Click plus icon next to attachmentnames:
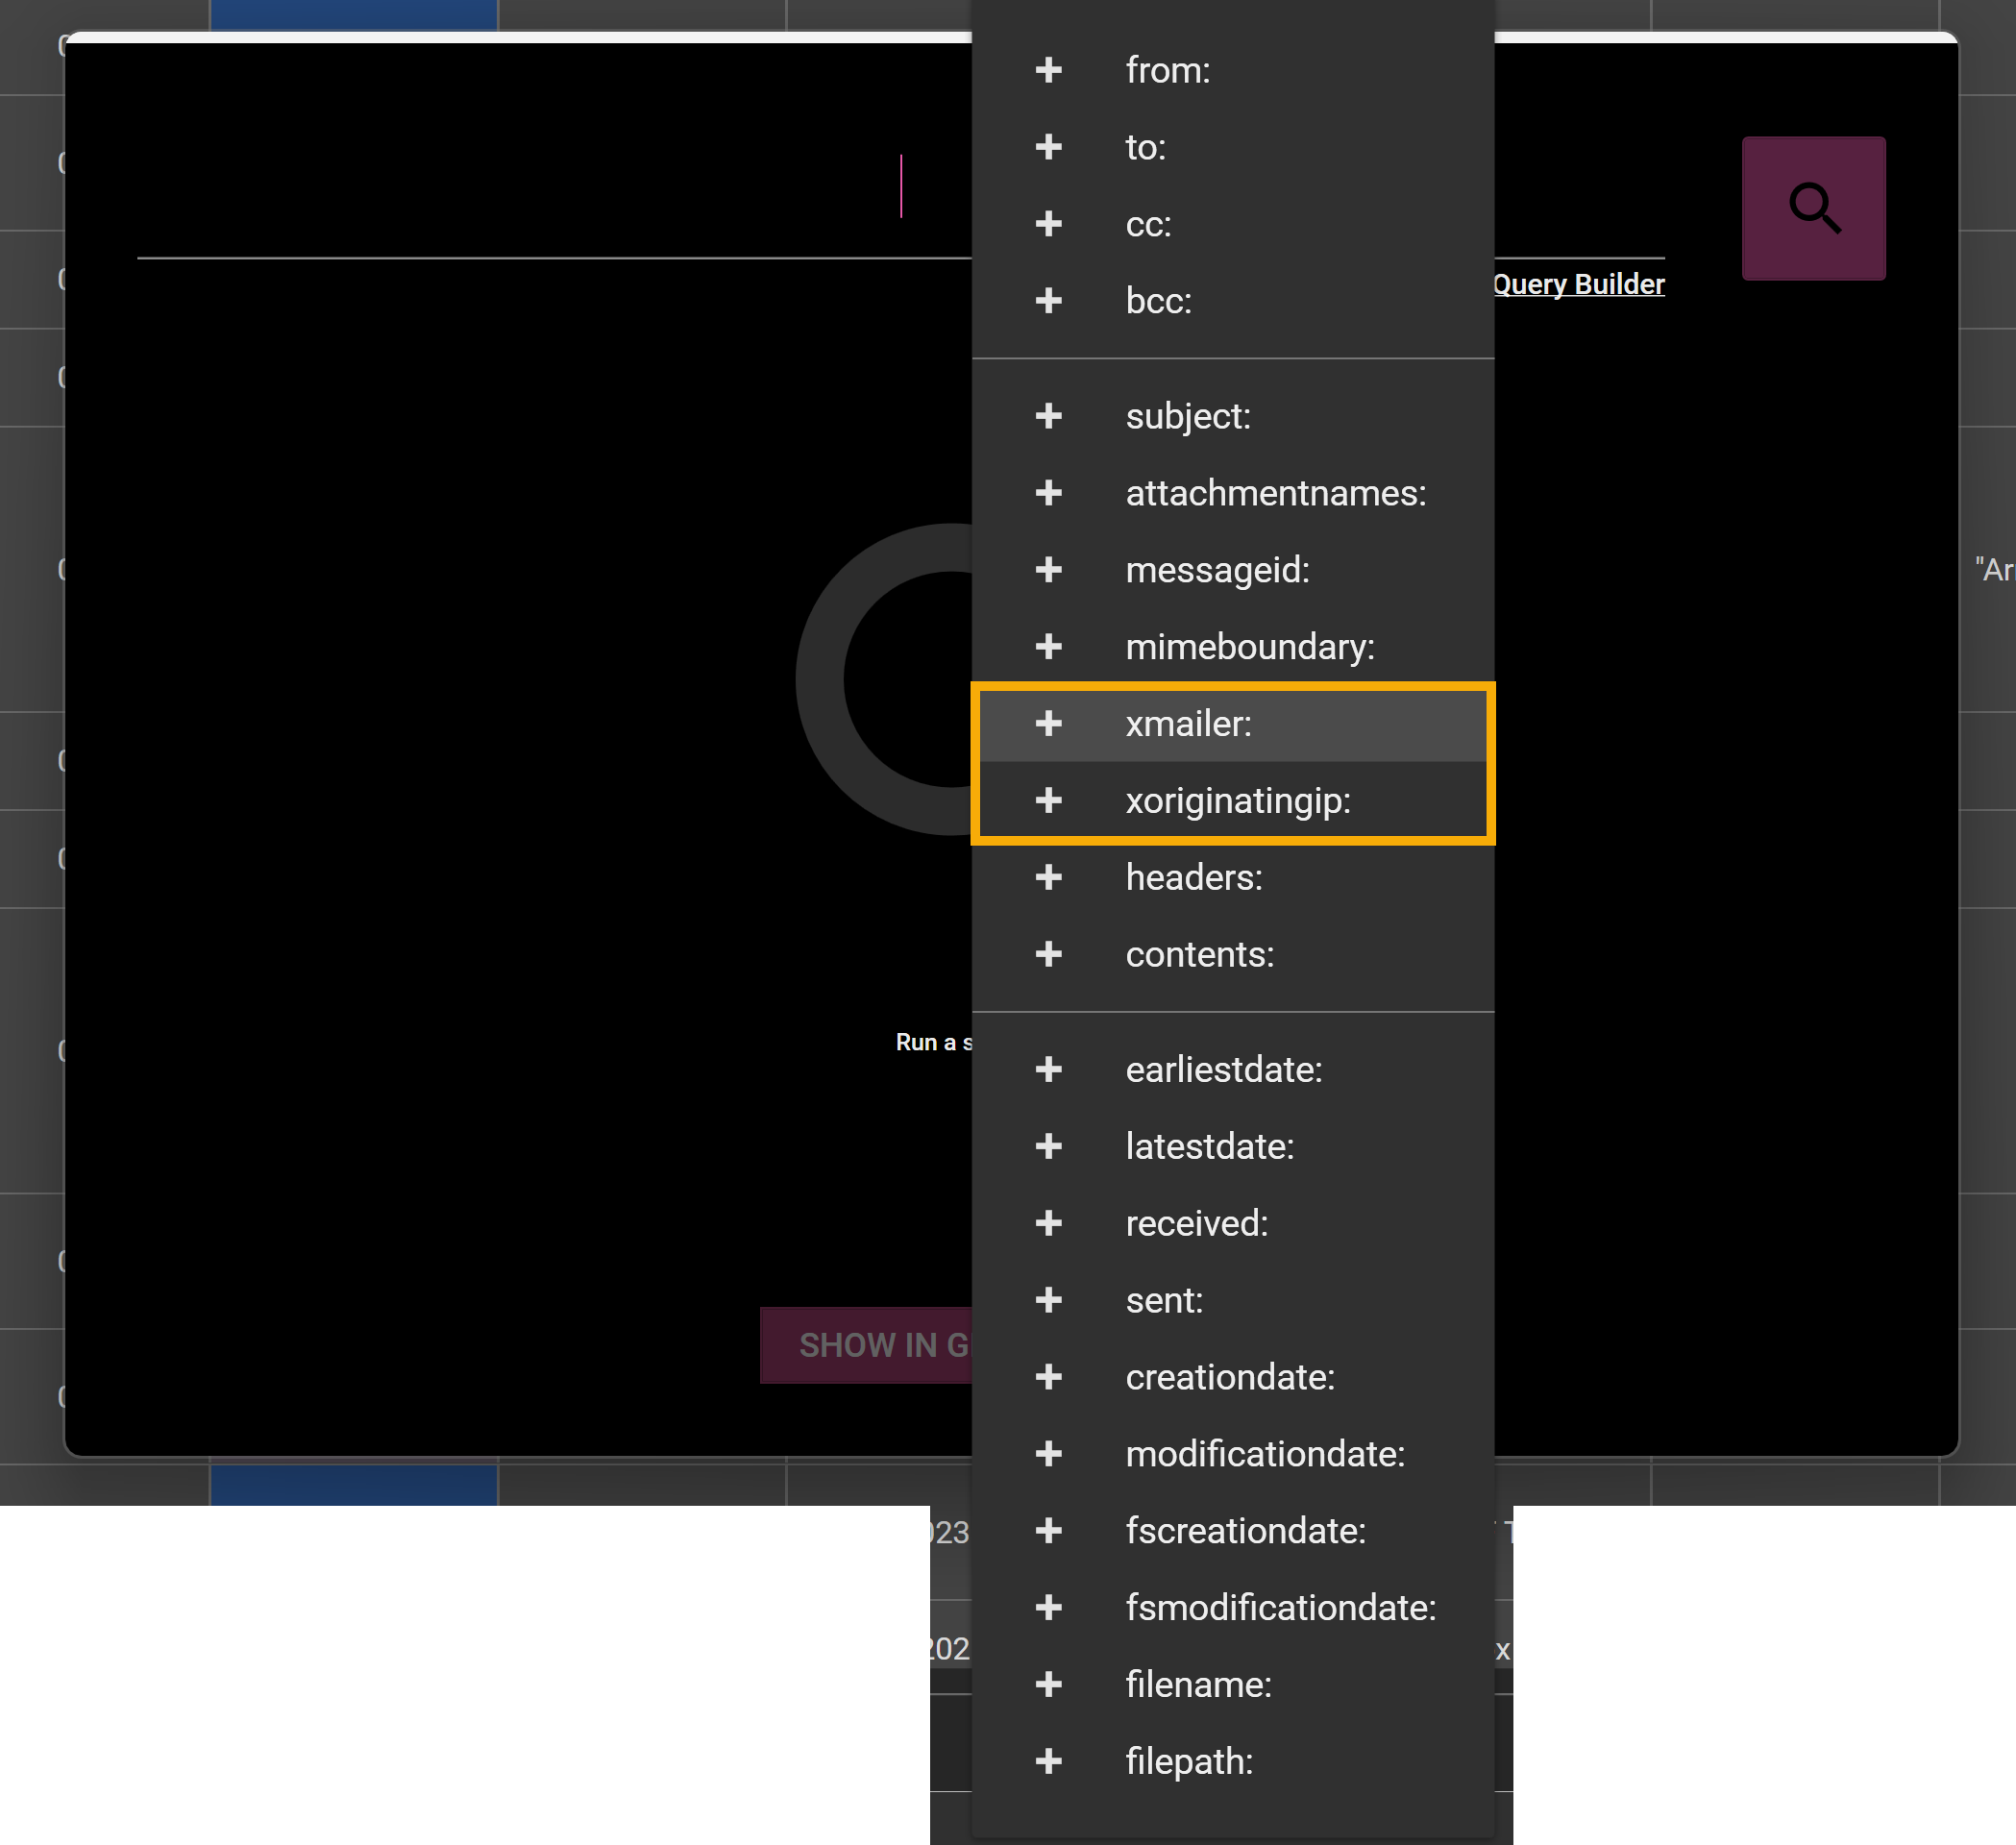 click(x=1048, y=493)
